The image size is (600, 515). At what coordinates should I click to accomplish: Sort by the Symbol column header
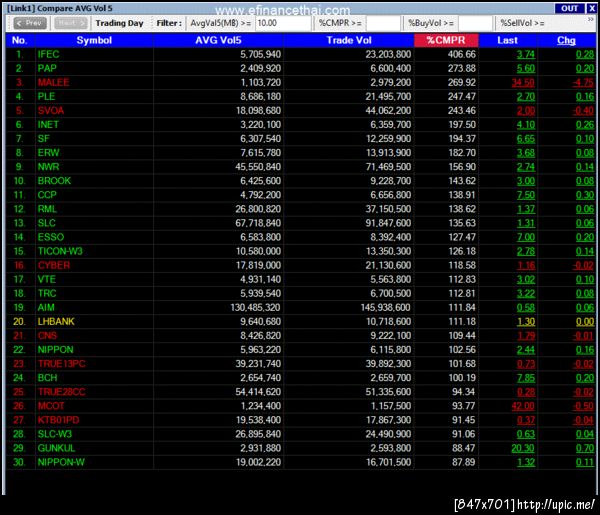pos(94,40)
